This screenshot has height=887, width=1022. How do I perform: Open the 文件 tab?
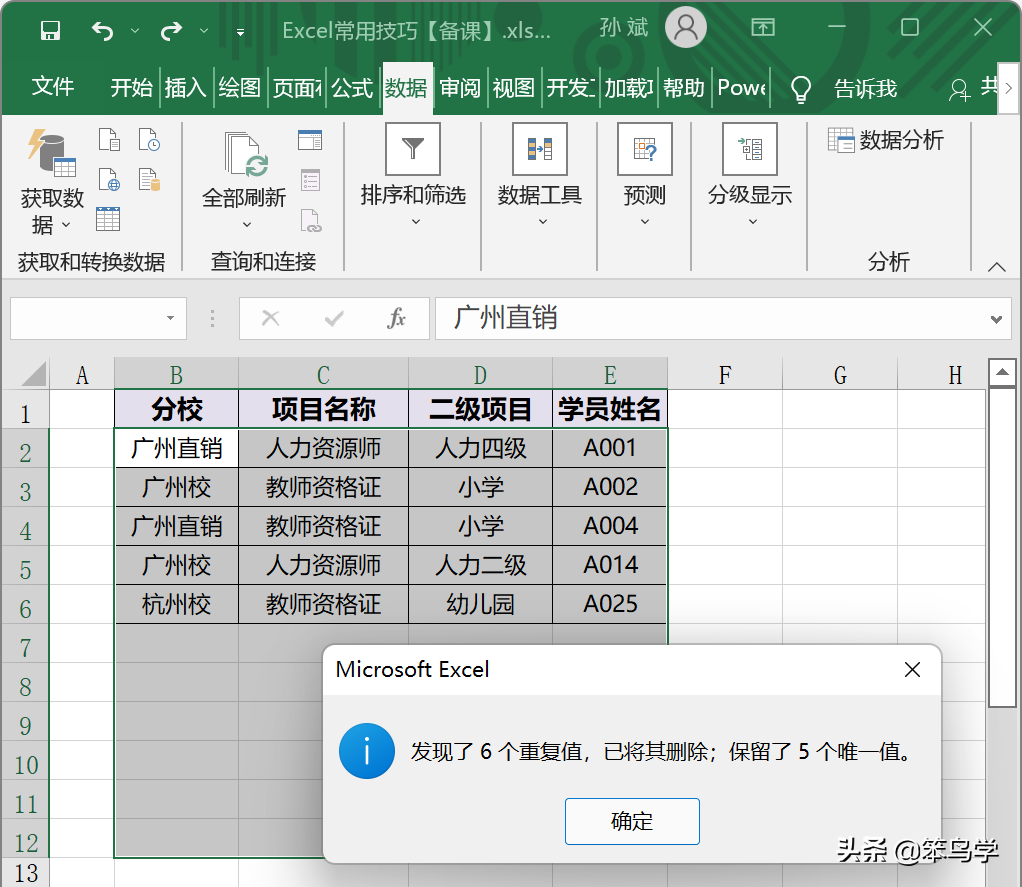click(53, 87)
